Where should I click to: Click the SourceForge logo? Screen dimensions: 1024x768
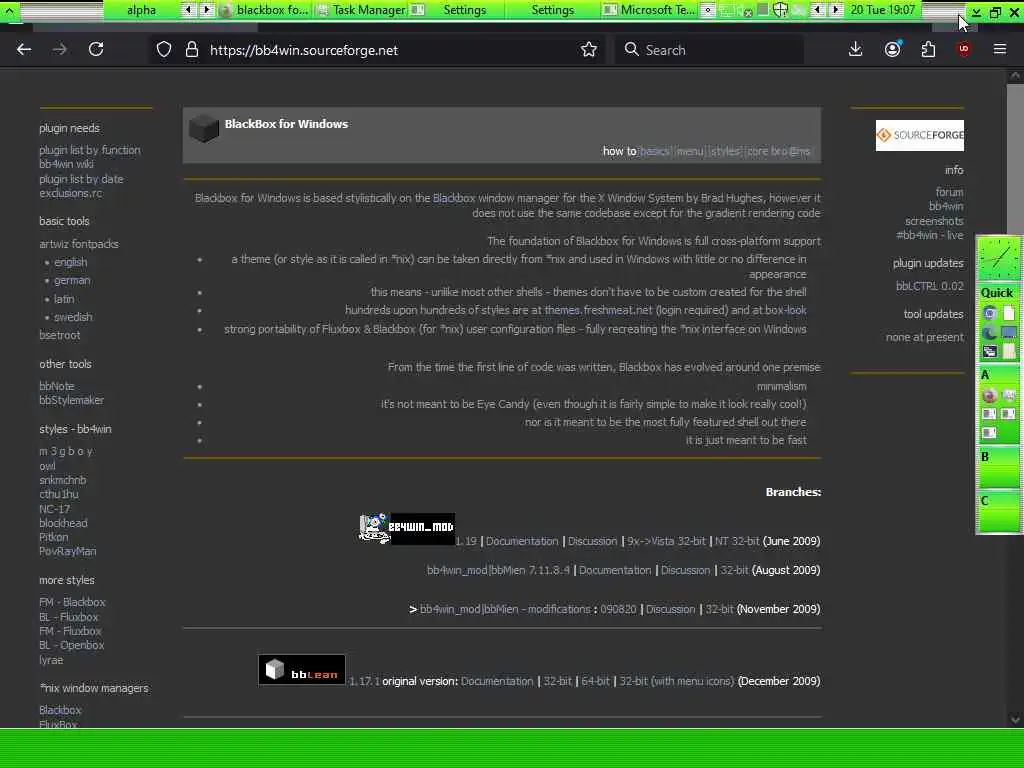[920, 135]
